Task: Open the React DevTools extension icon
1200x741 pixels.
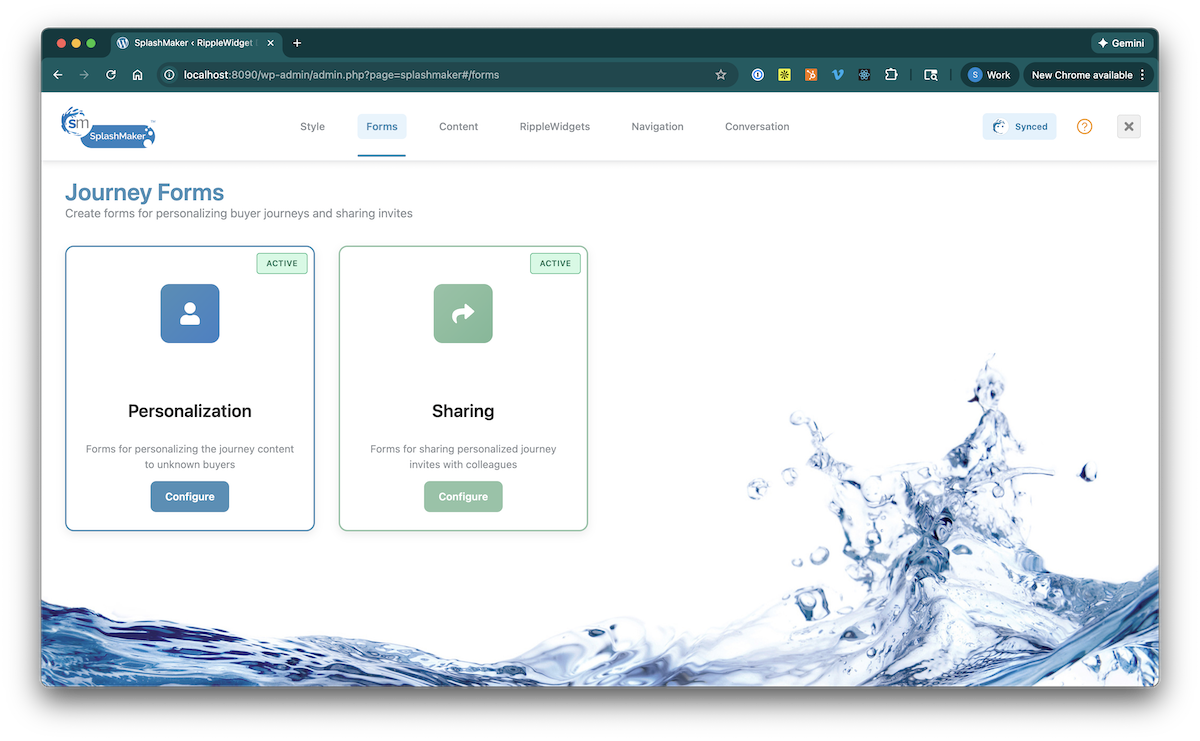Action: click(864, 75)
